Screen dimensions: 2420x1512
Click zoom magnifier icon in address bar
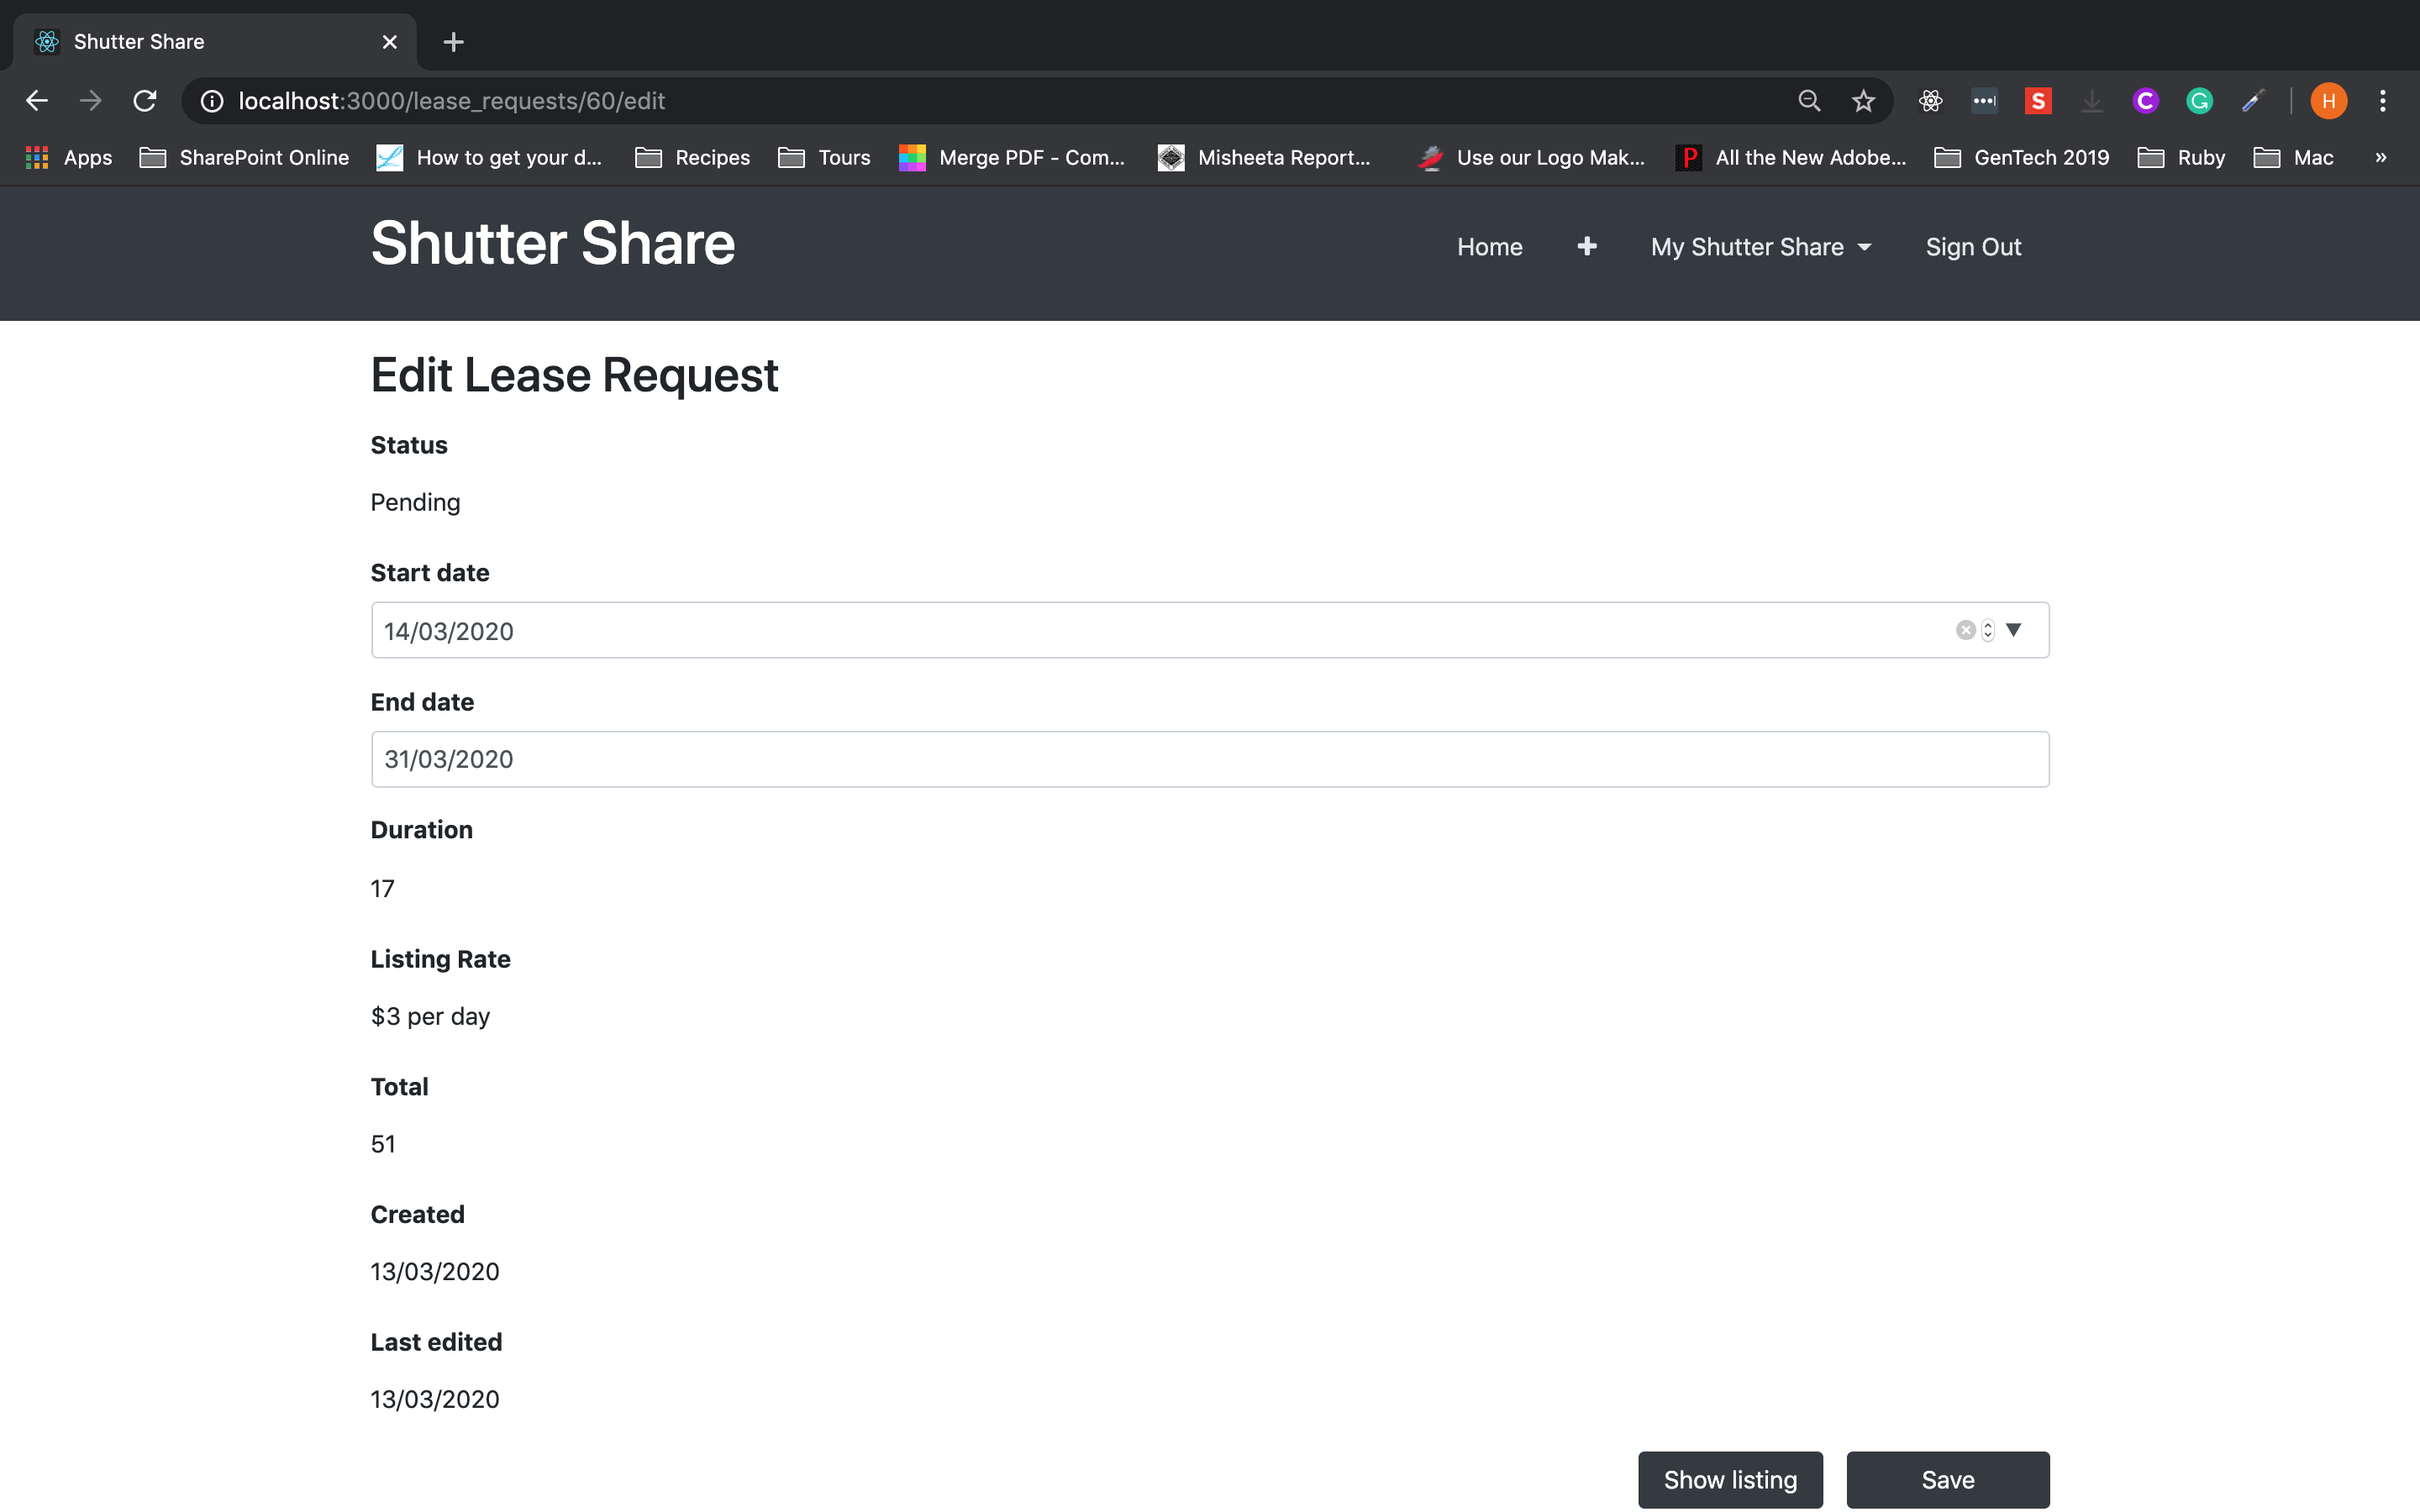click(1809, 101)
